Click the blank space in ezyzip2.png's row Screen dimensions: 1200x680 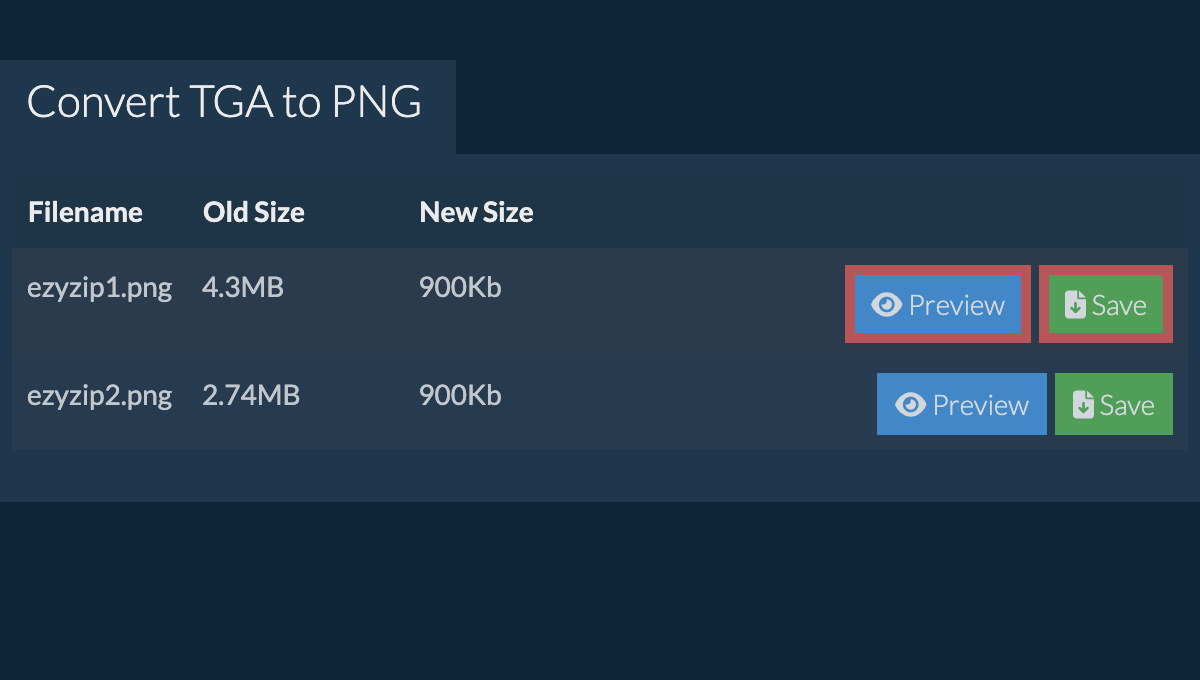coord(680,405)
